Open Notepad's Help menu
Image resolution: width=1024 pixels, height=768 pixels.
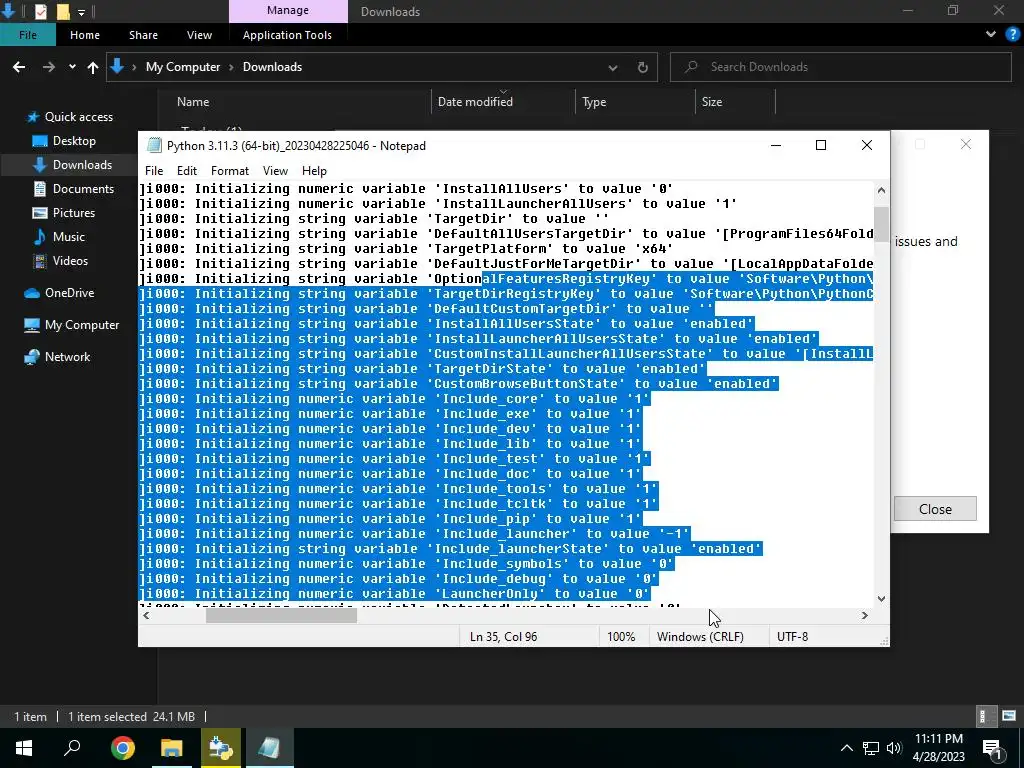(x=314, y=170)
